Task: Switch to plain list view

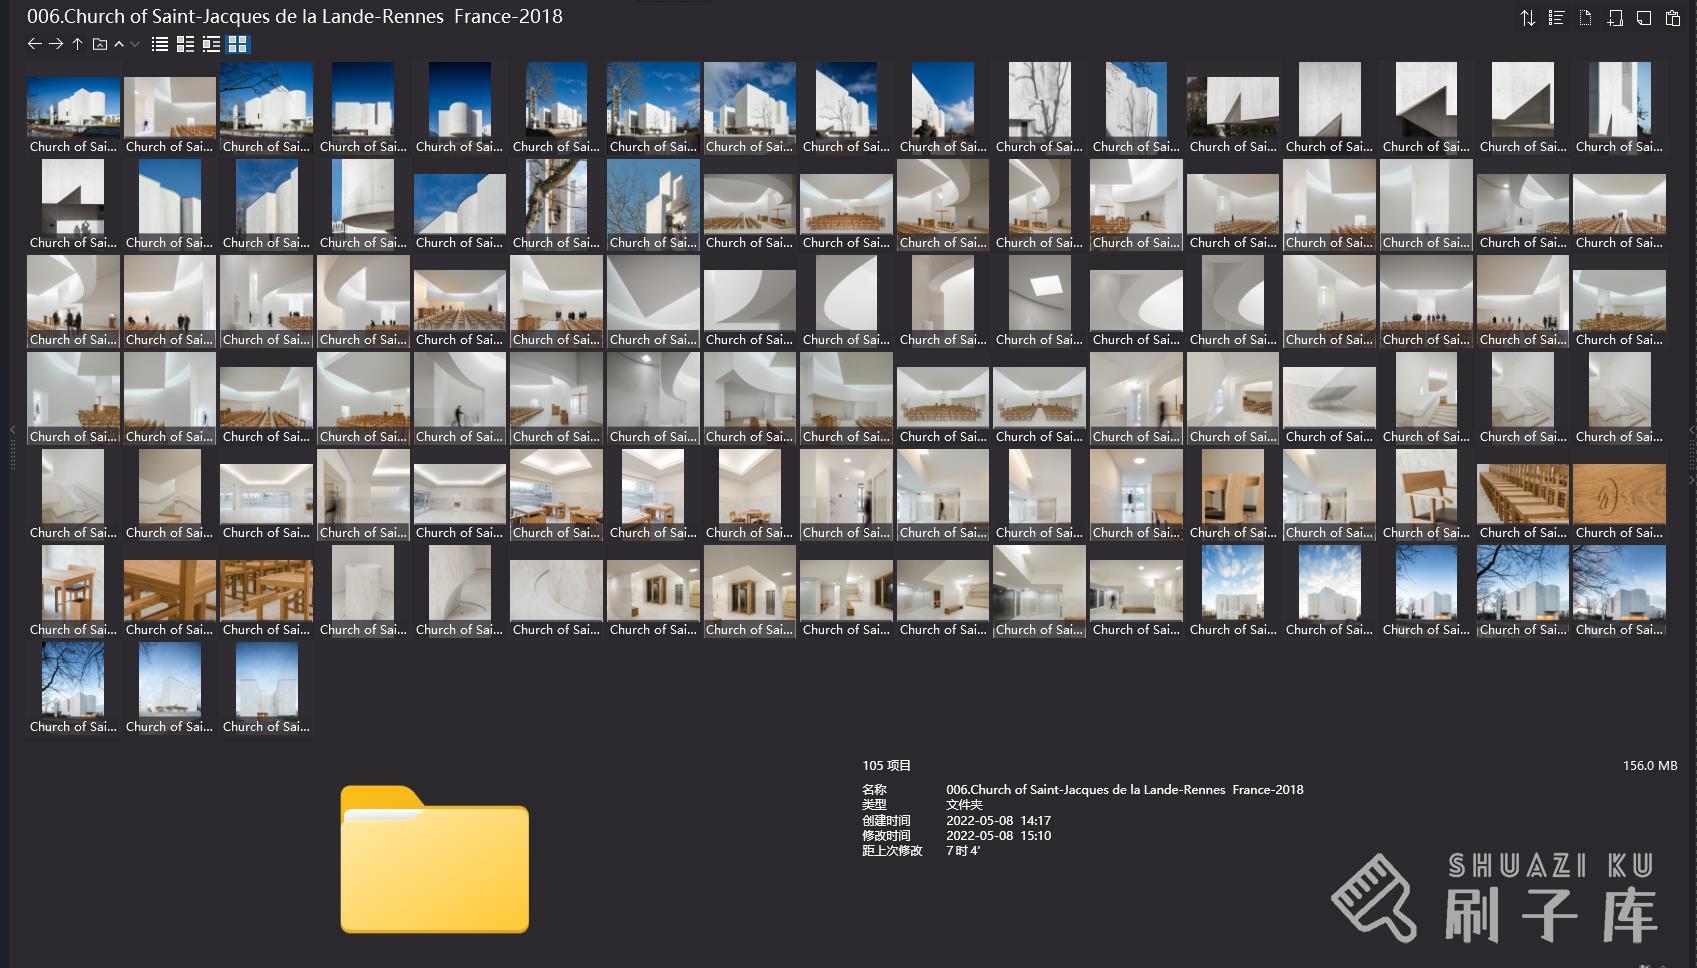Action: coord(159,44)
